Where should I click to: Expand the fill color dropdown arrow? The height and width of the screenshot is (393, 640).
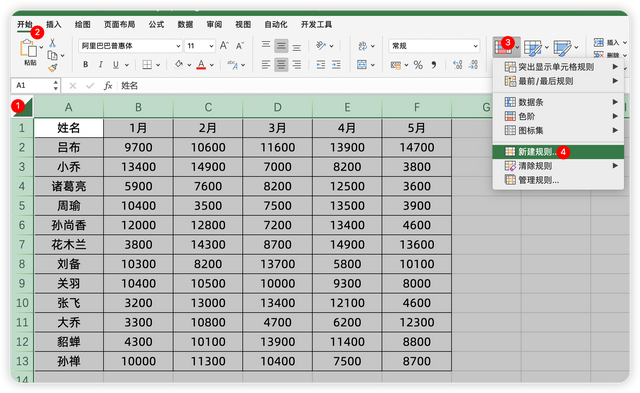coord(189,64)
